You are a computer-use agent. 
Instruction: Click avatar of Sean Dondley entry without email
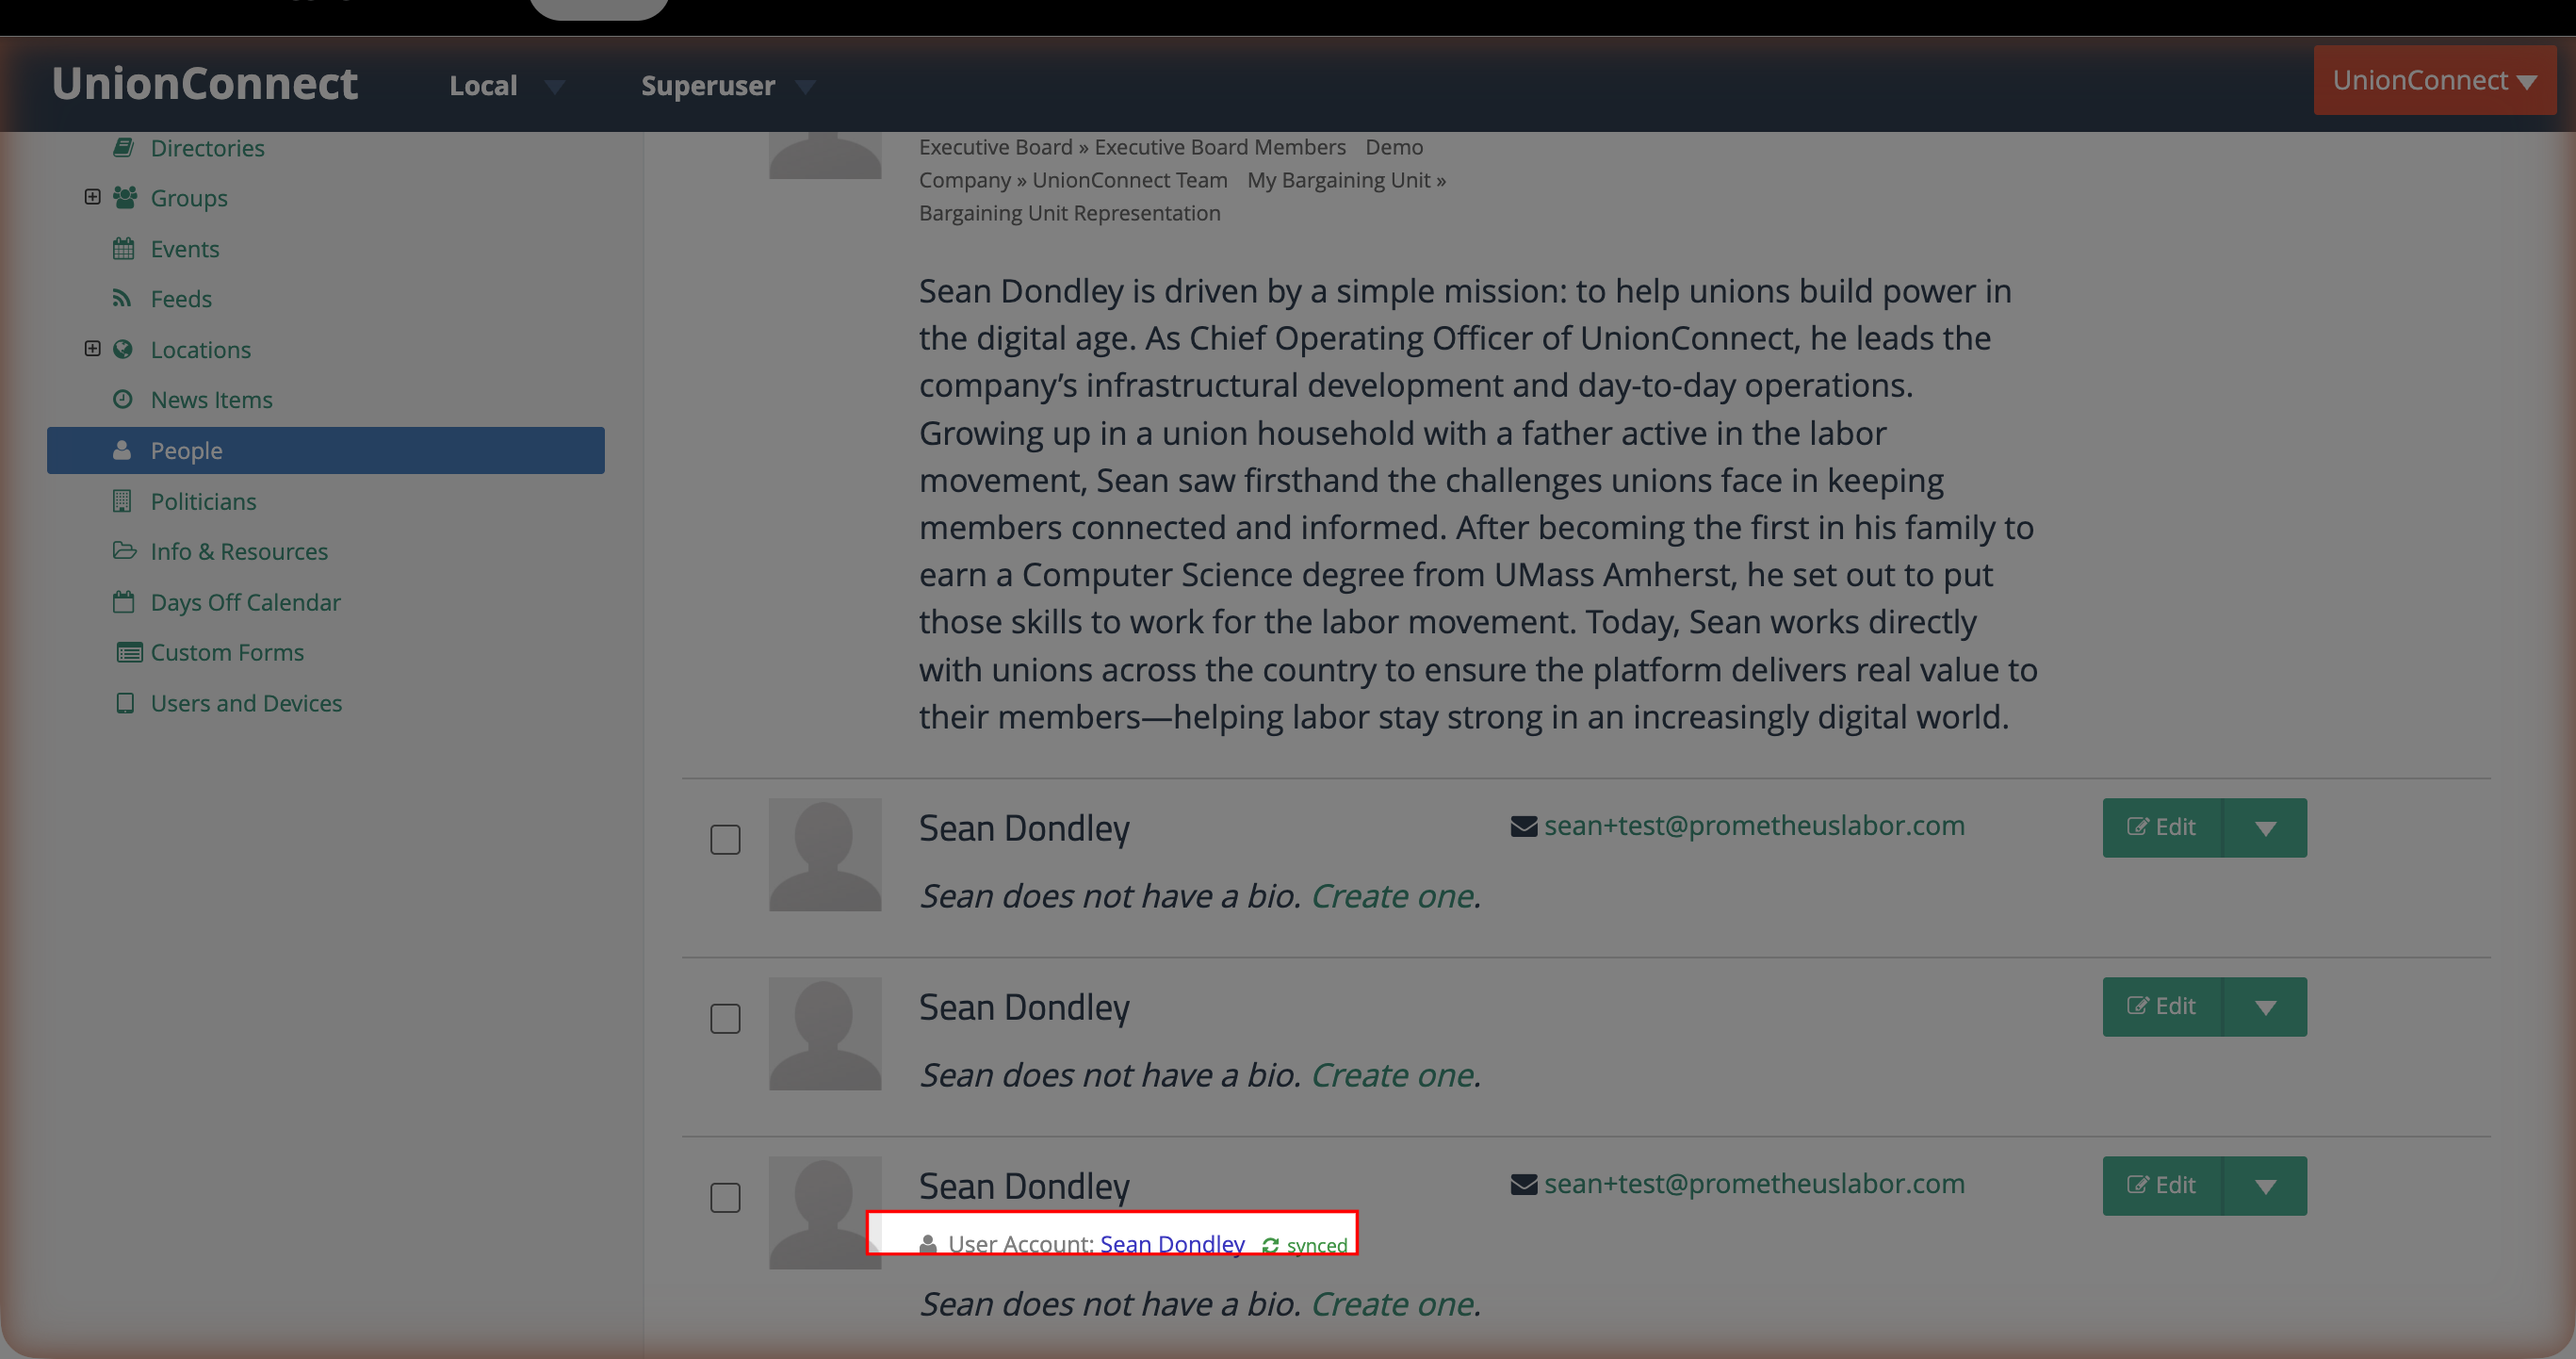[825, 1034]
